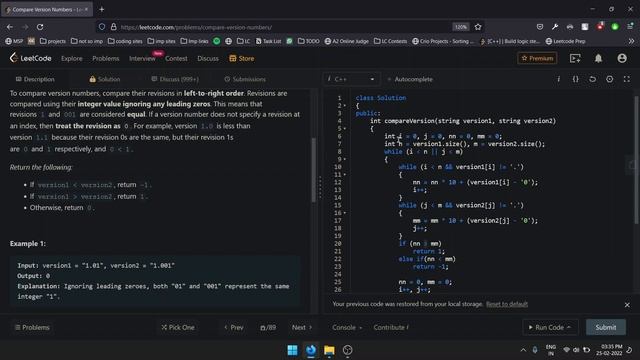Open editor settings gear

tap(609, 79)
